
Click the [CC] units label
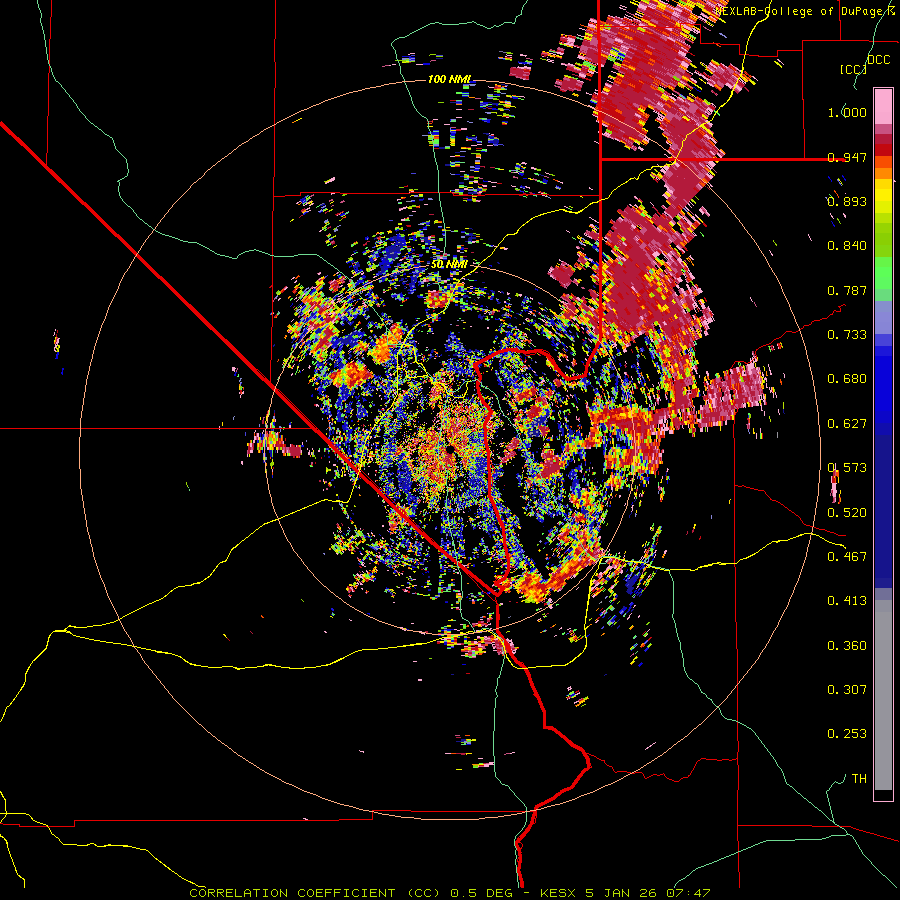click(853, 69)
